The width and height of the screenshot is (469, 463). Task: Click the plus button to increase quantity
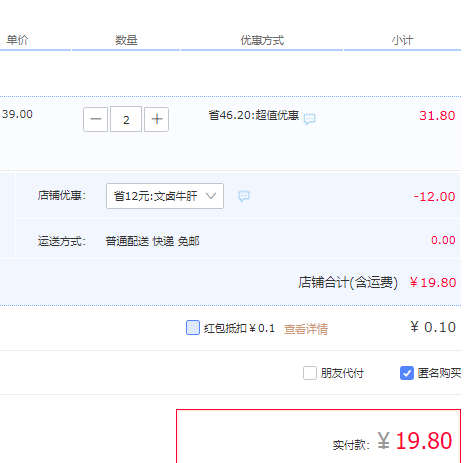pyautogui.click(x=157, y=119)
